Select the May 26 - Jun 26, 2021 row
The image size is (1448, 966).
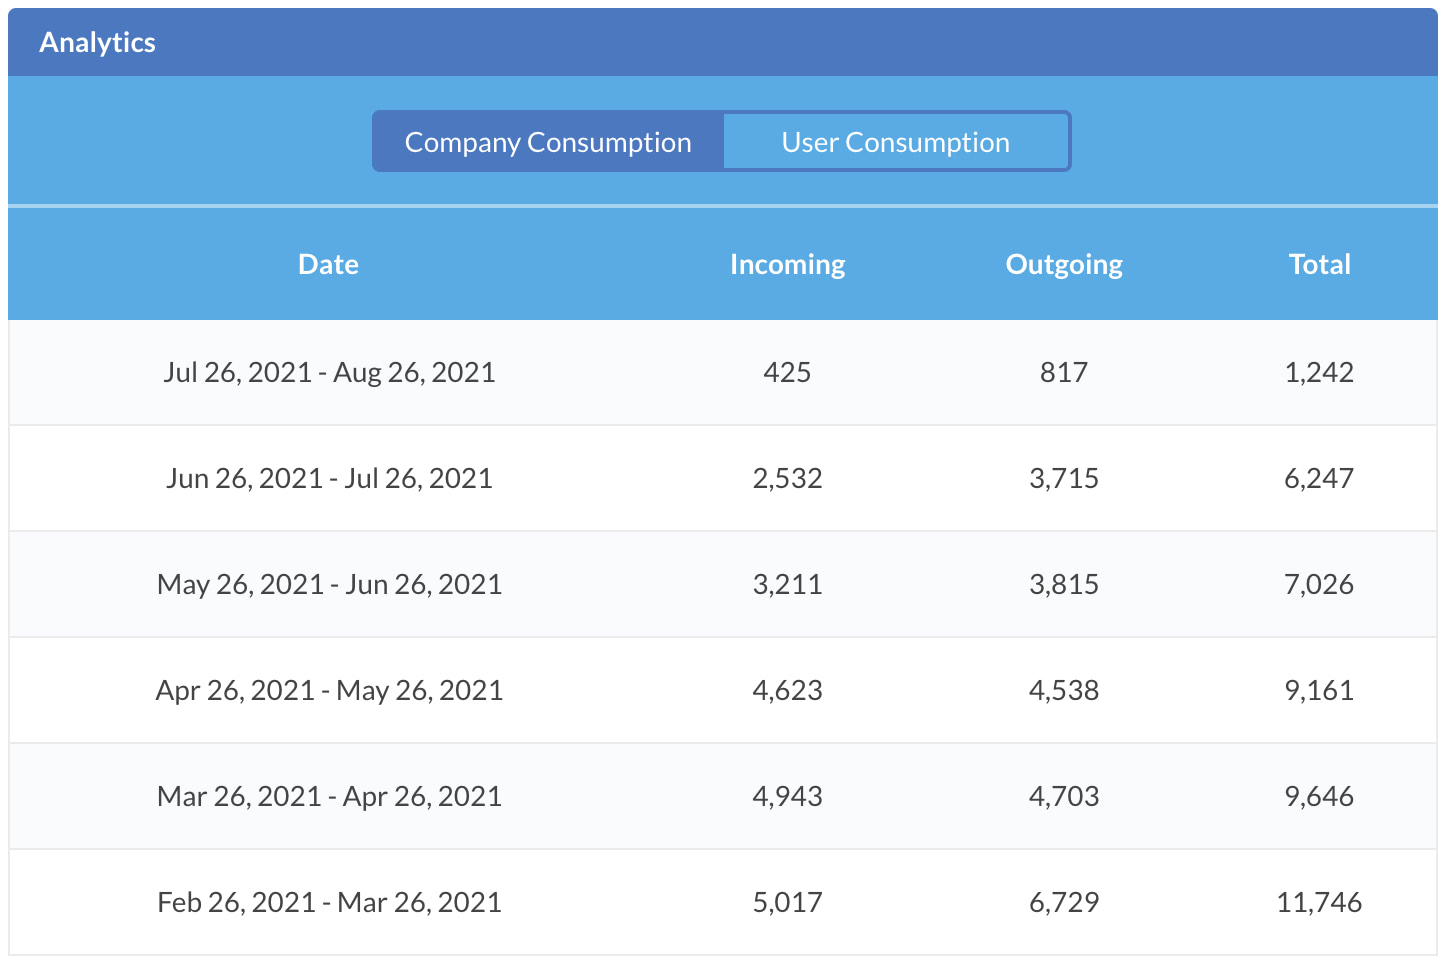723,584
